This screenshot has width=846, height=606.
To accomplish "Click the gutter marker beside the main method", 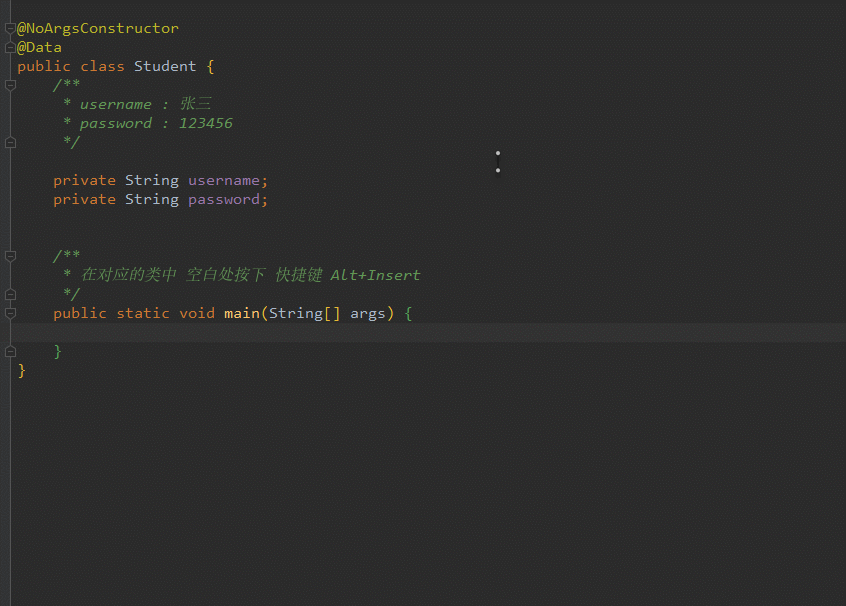I will [10, 313].
